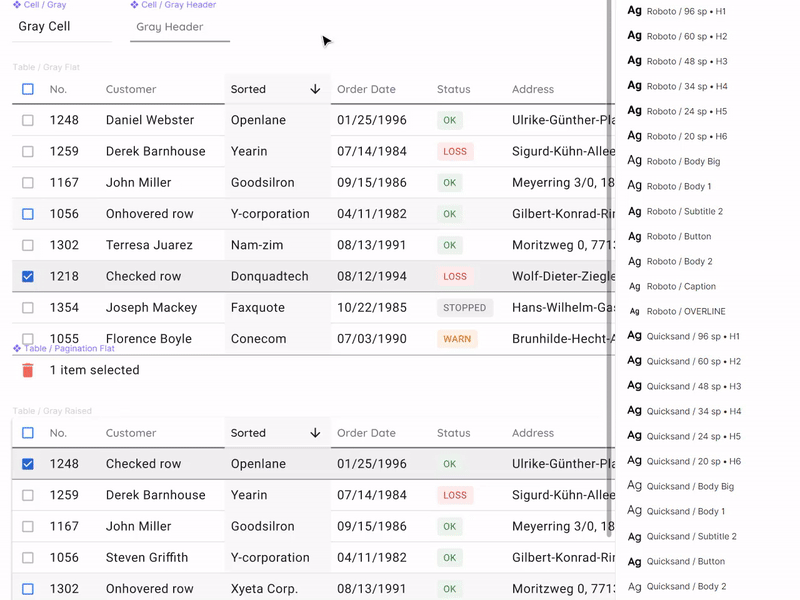Tick the Steven Griffith row checkbox

[x=28, y=558]
